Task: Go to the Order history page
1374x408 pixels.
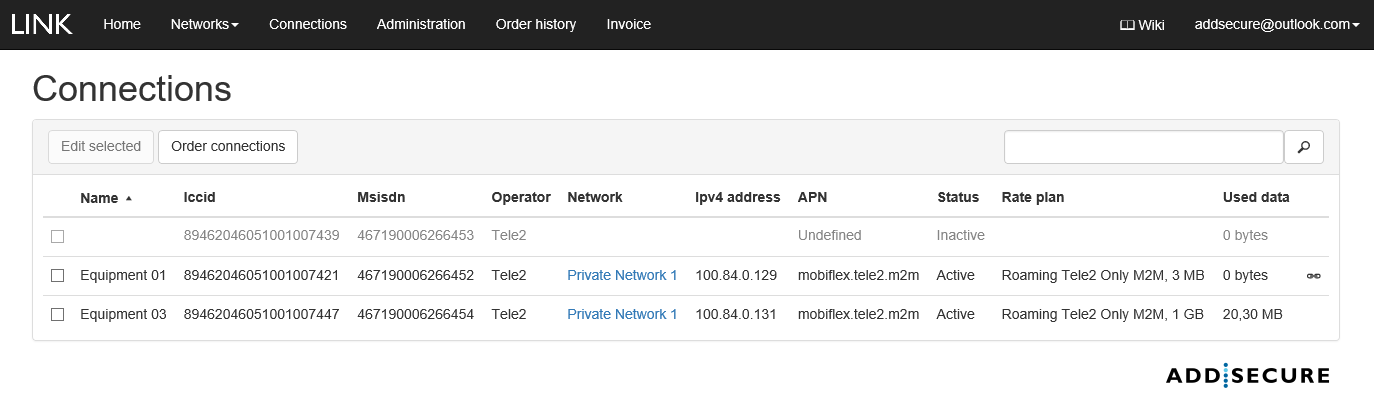Action: [535, 25]
